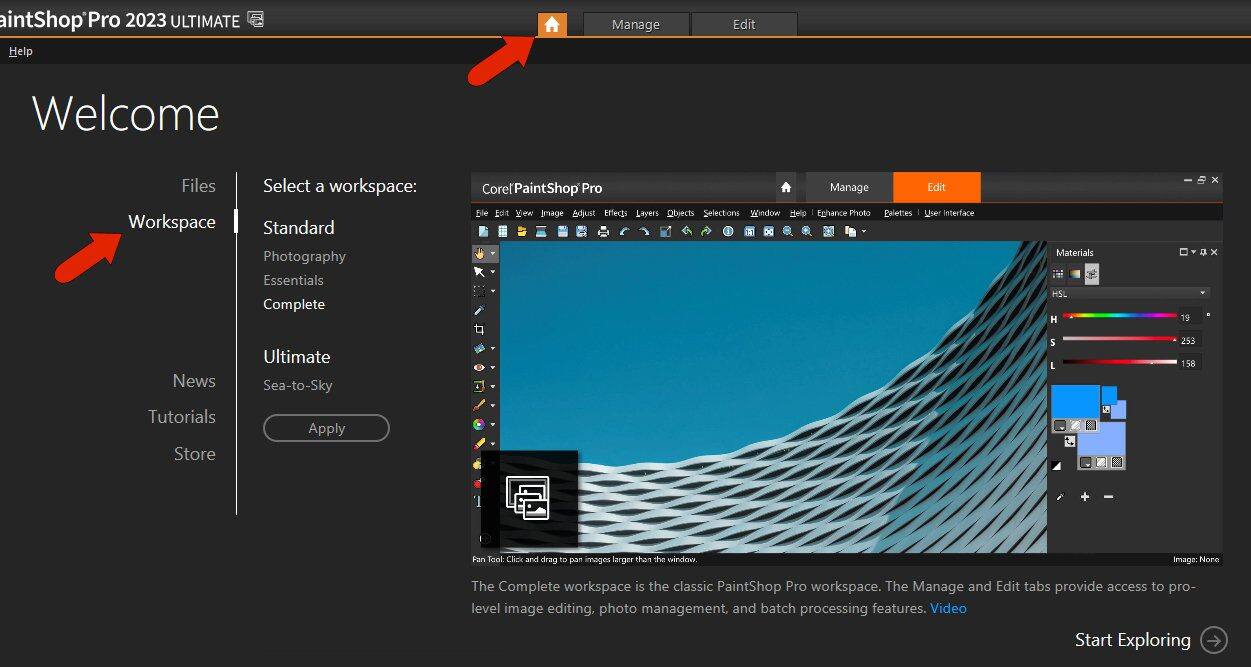1251x667 pixels.
Task: Click the L value field showing 158
Action: (x=1190, y=363)
